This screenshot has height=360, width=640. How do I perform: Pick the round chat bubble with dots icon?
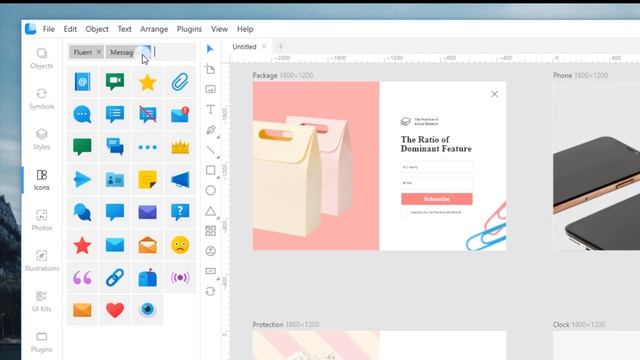82,115
